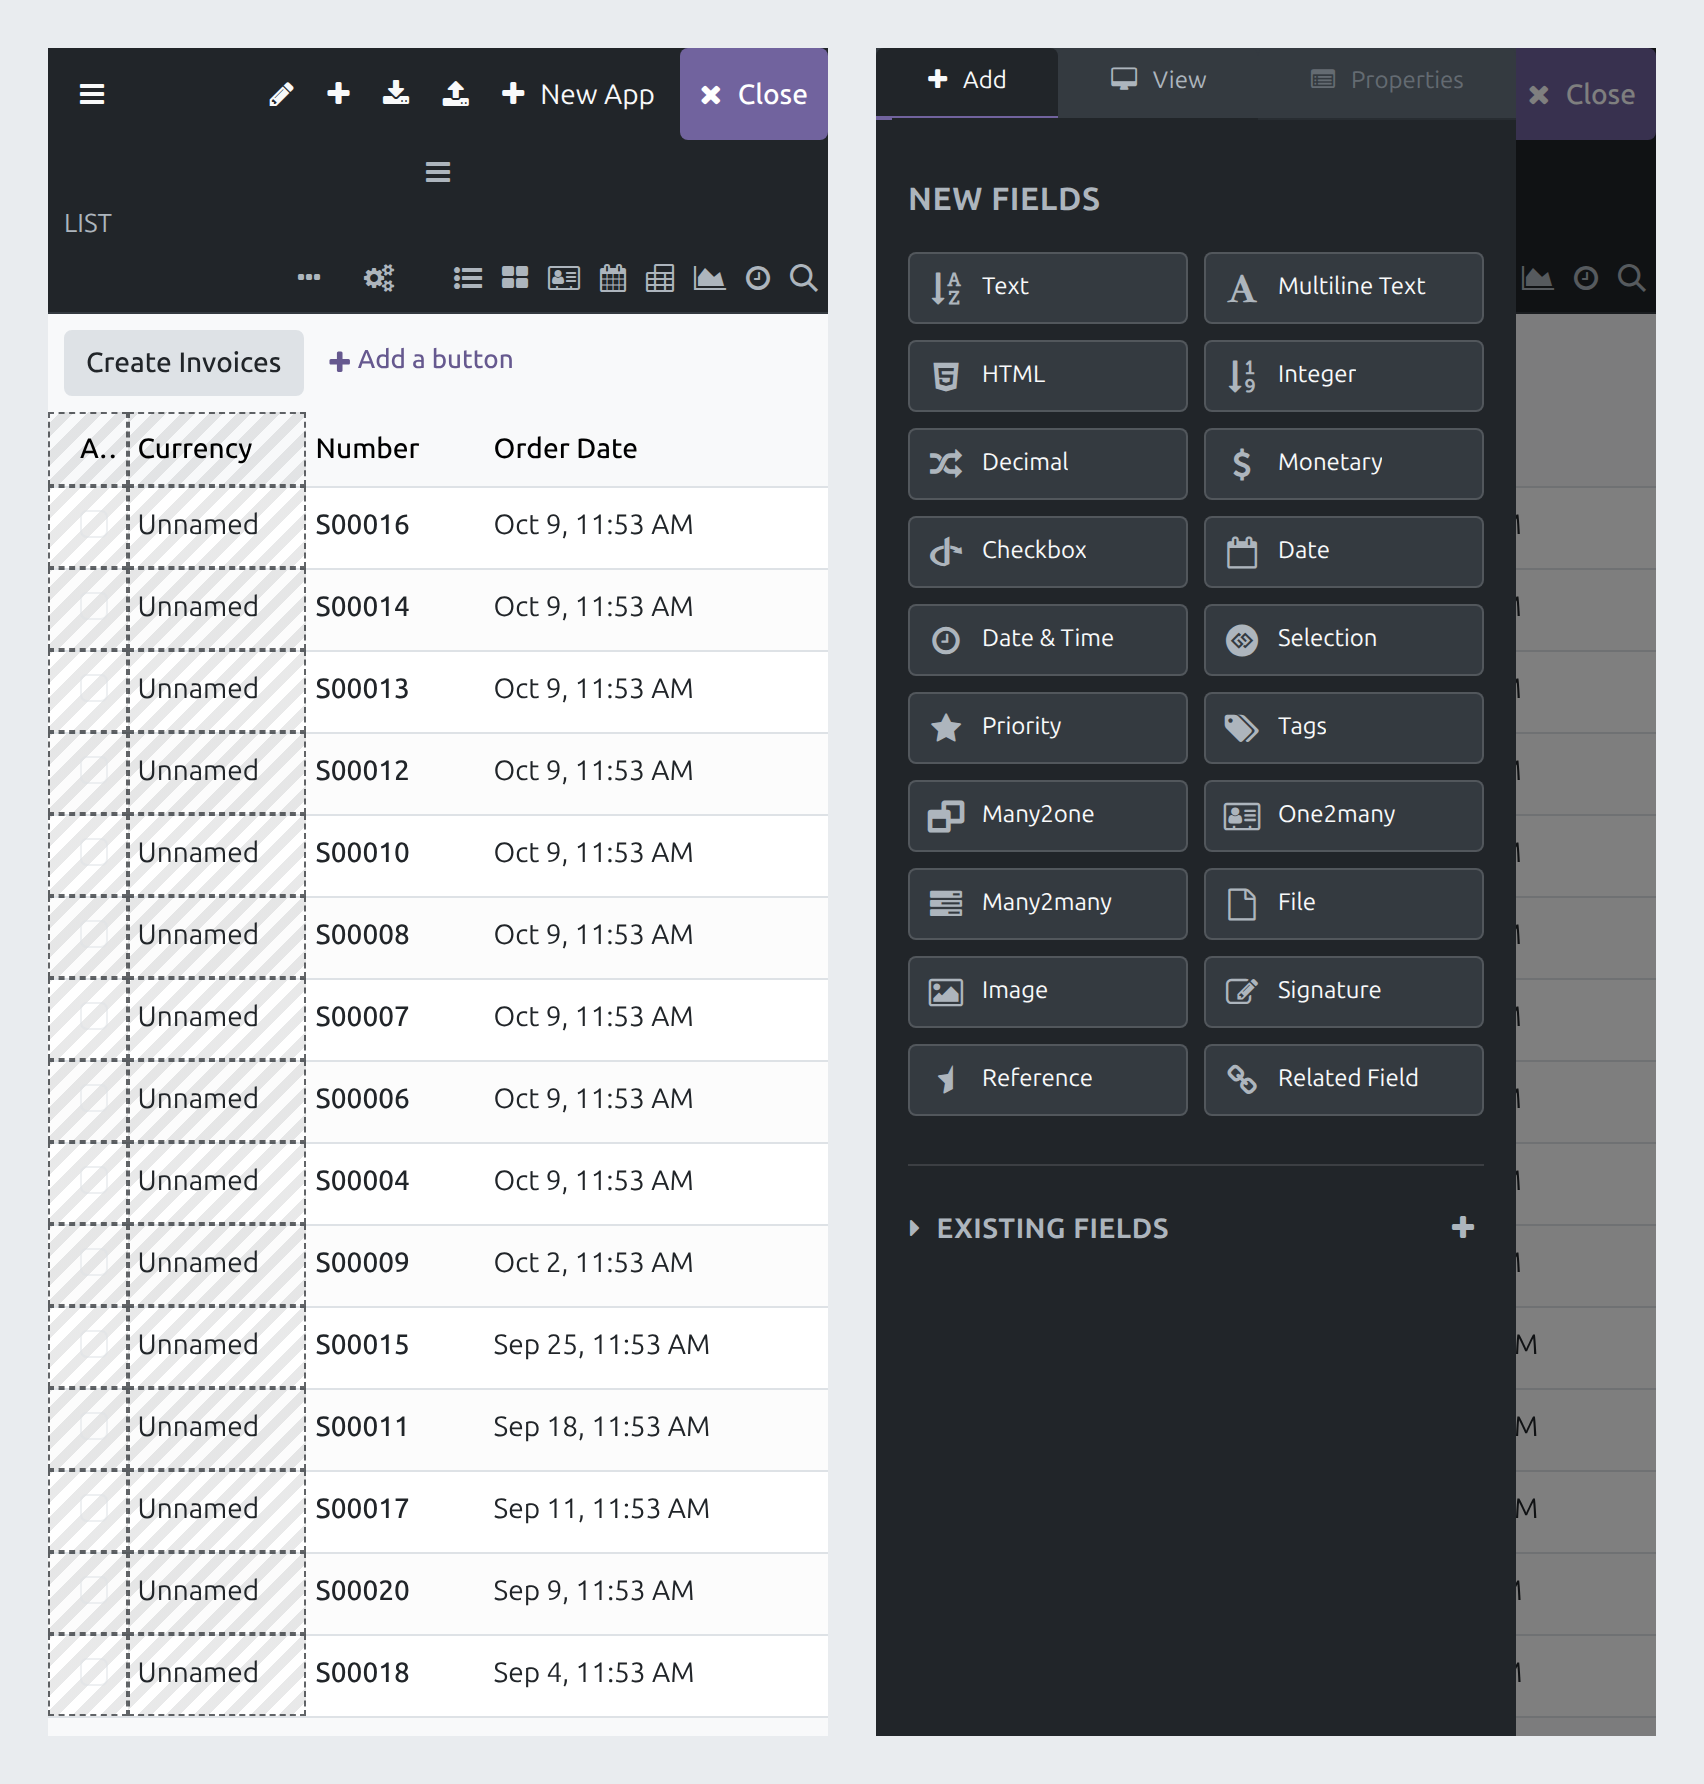Tick the checkbox in row S00012
The width and height of the screenshot is (1704, 1784).
(94, 770)
